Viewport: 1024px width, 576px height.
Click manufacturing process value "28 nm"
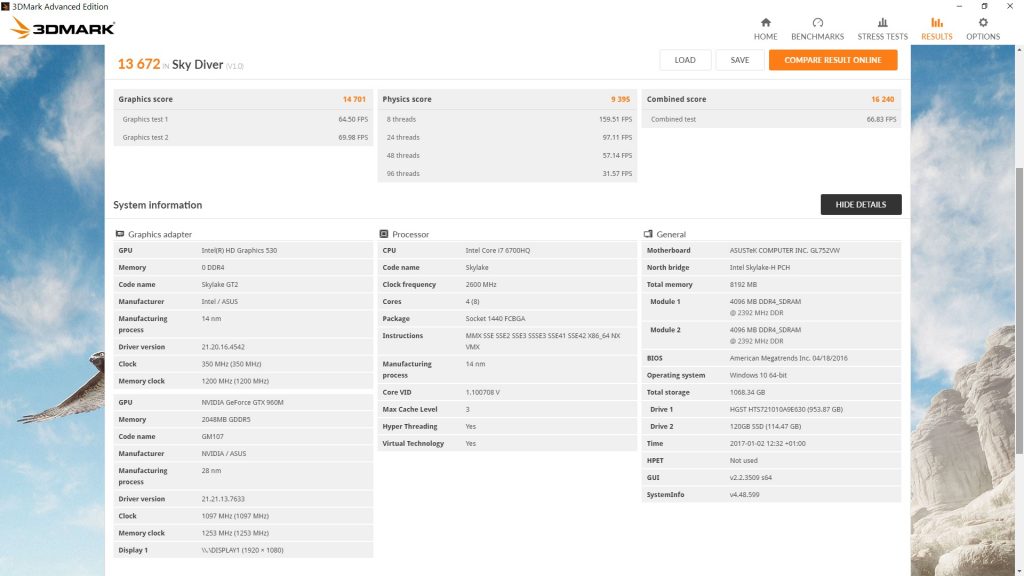coord(211,471)
